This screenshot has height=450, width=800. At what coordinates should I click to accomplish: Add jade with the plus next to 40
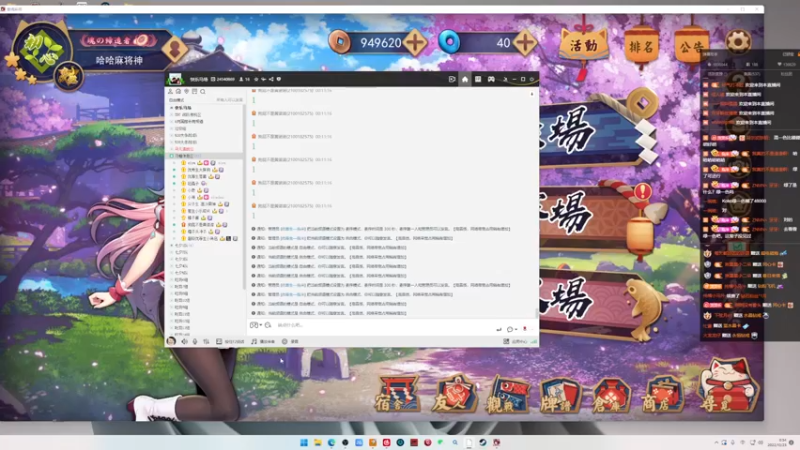click(525, 42)
